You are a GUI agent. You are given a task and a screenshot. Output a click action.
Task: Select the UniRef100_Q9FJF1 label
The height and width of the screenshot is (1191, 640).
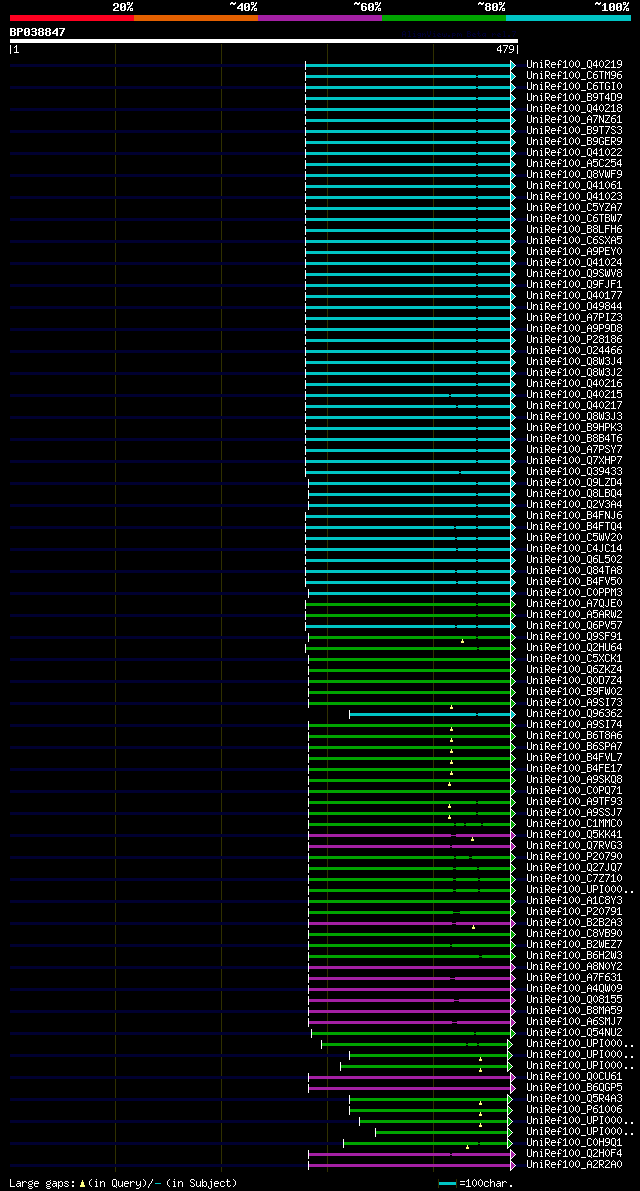(574, 285)
